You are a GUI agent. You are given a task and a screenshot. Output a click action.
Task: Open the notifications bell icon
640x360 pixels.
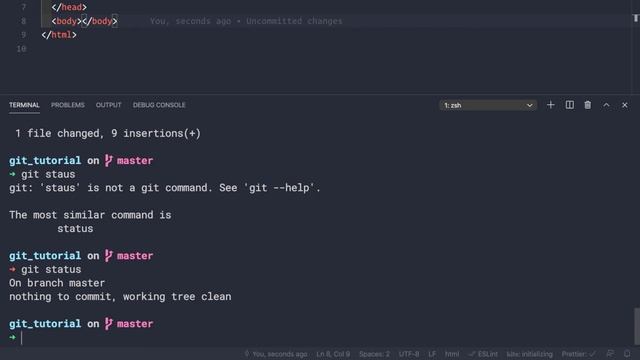627,354
